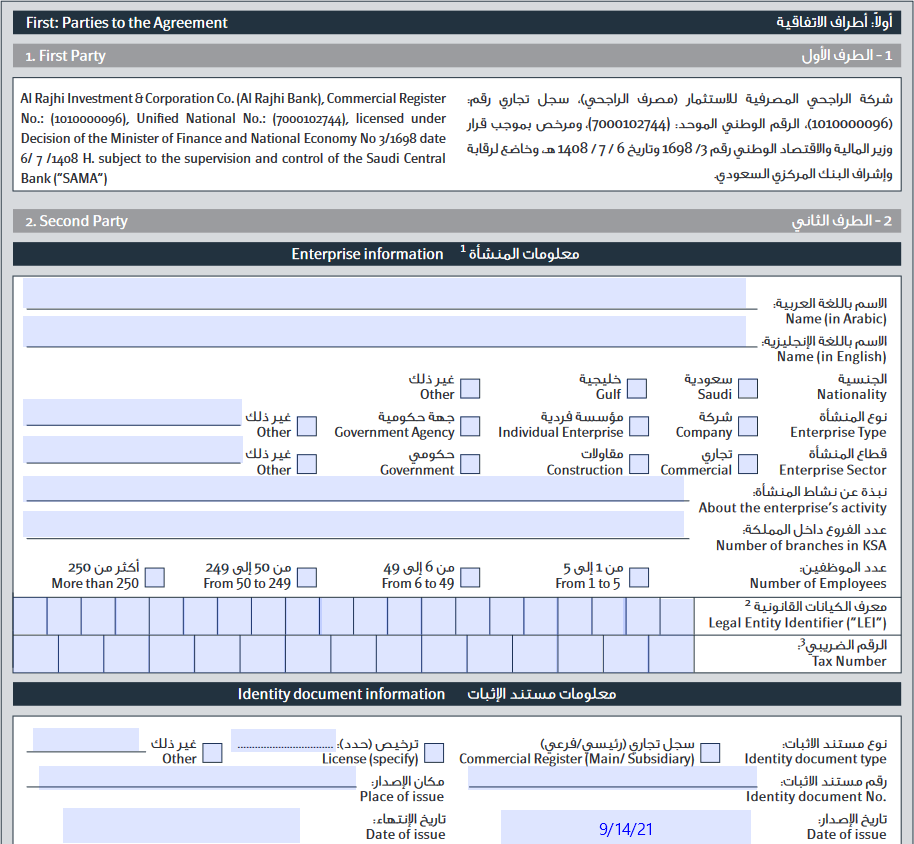Click the Name (in English) field

click(x=385, y=332)
